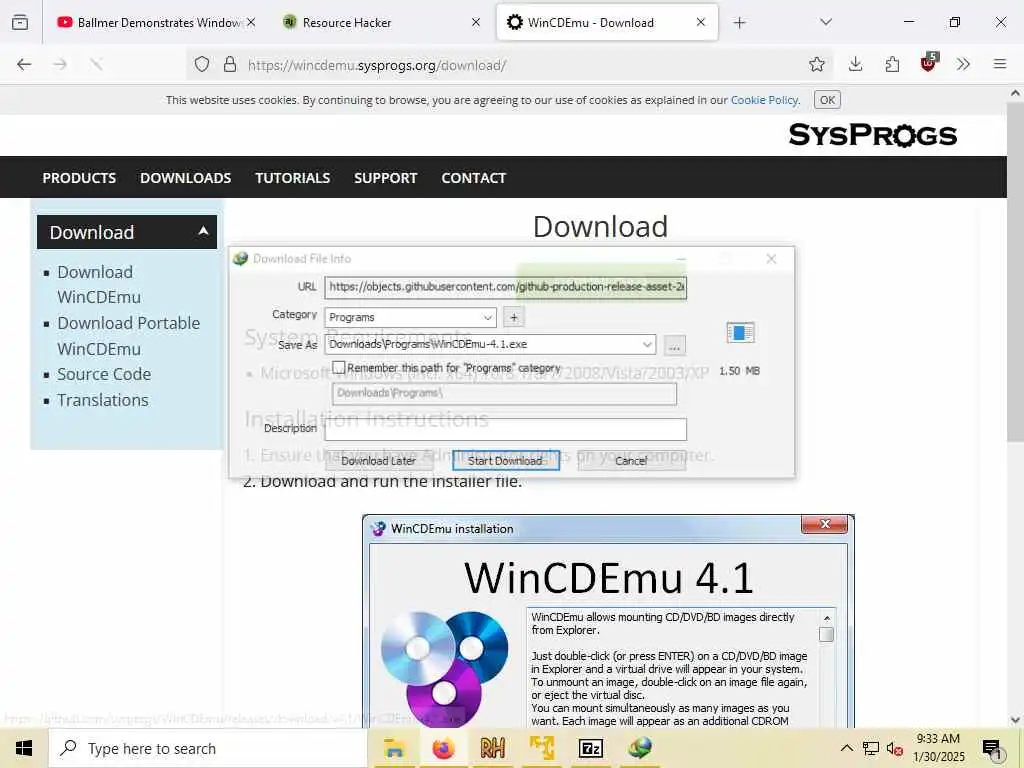Click the URL field in download dialog

tap(505, 287)
